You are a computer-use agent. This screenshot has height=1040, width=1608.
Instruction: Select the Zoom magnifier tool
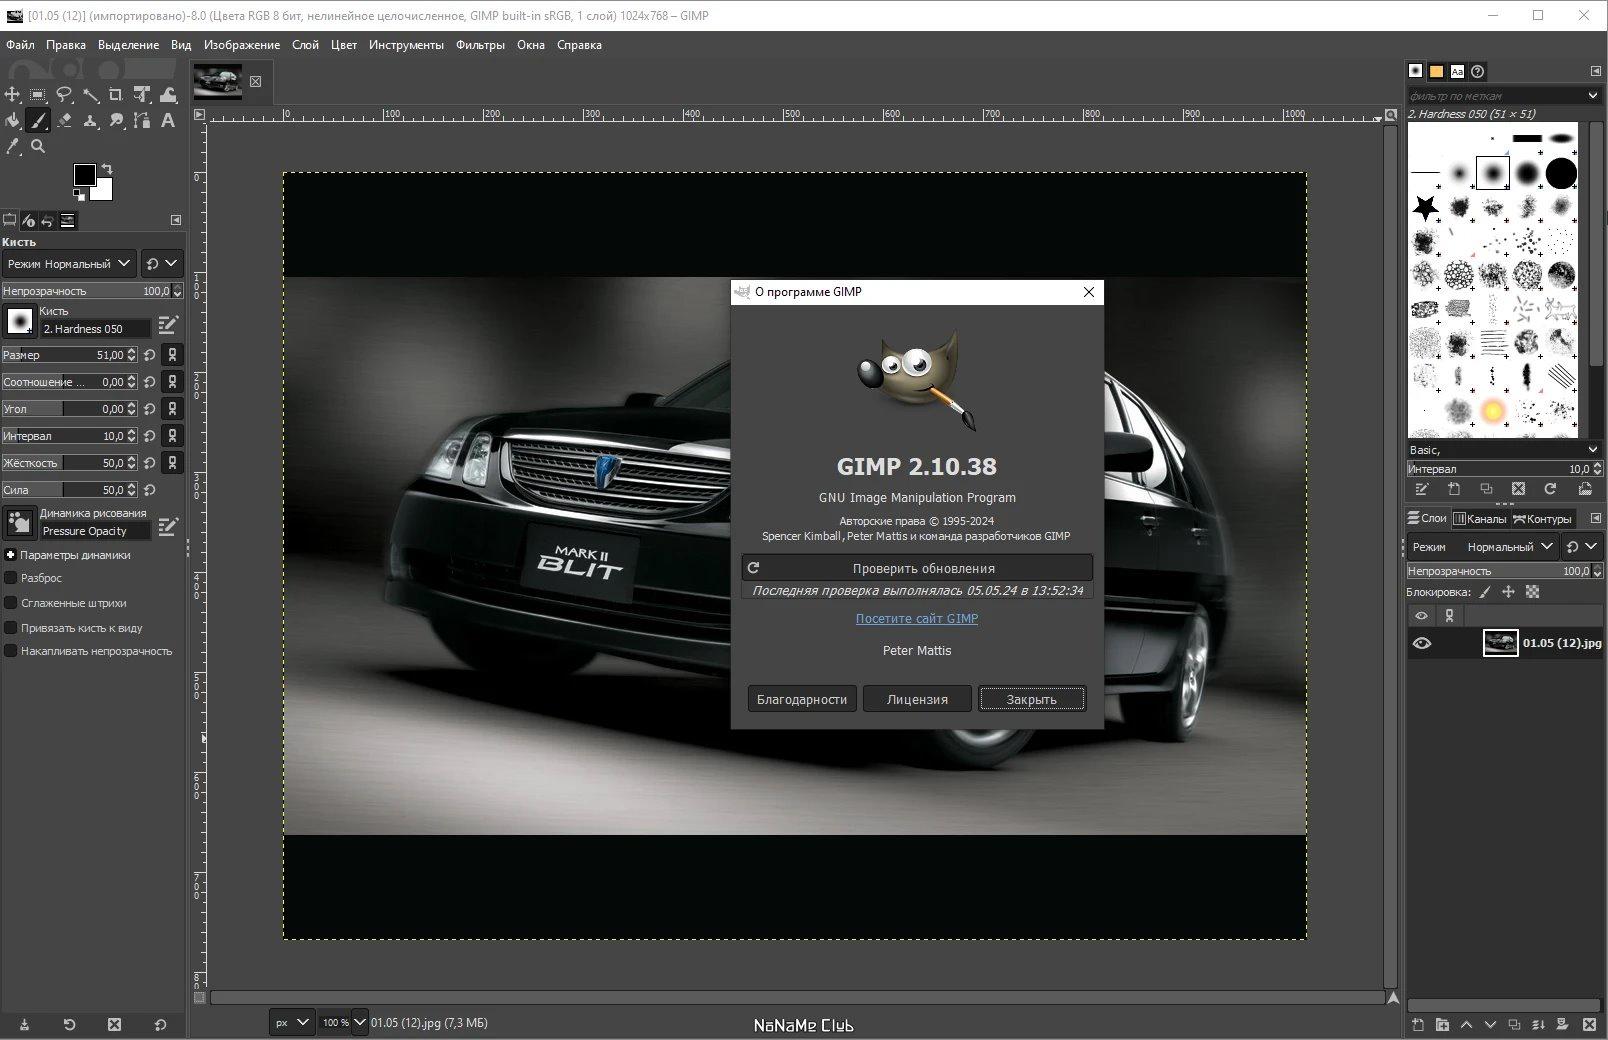pos(38,147)
